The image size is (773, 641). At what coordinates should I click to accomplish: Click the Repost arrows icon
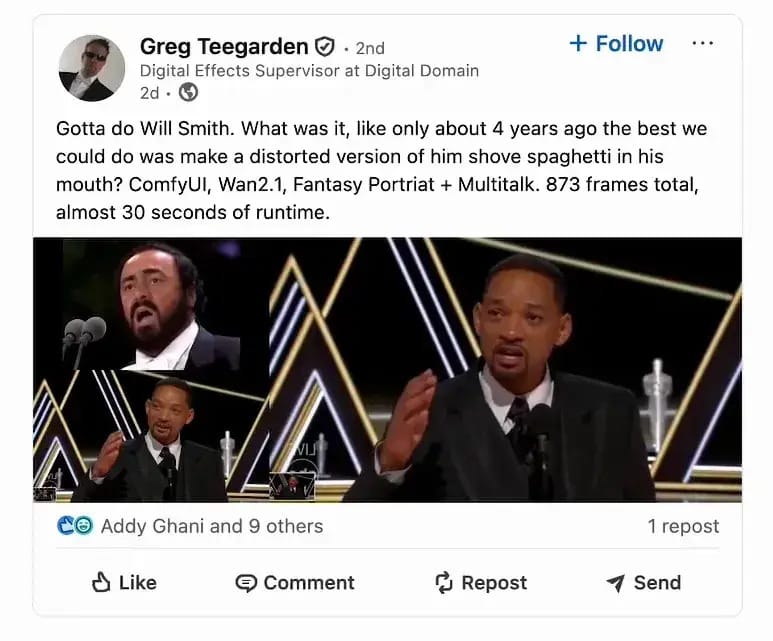tap(444, 582)
